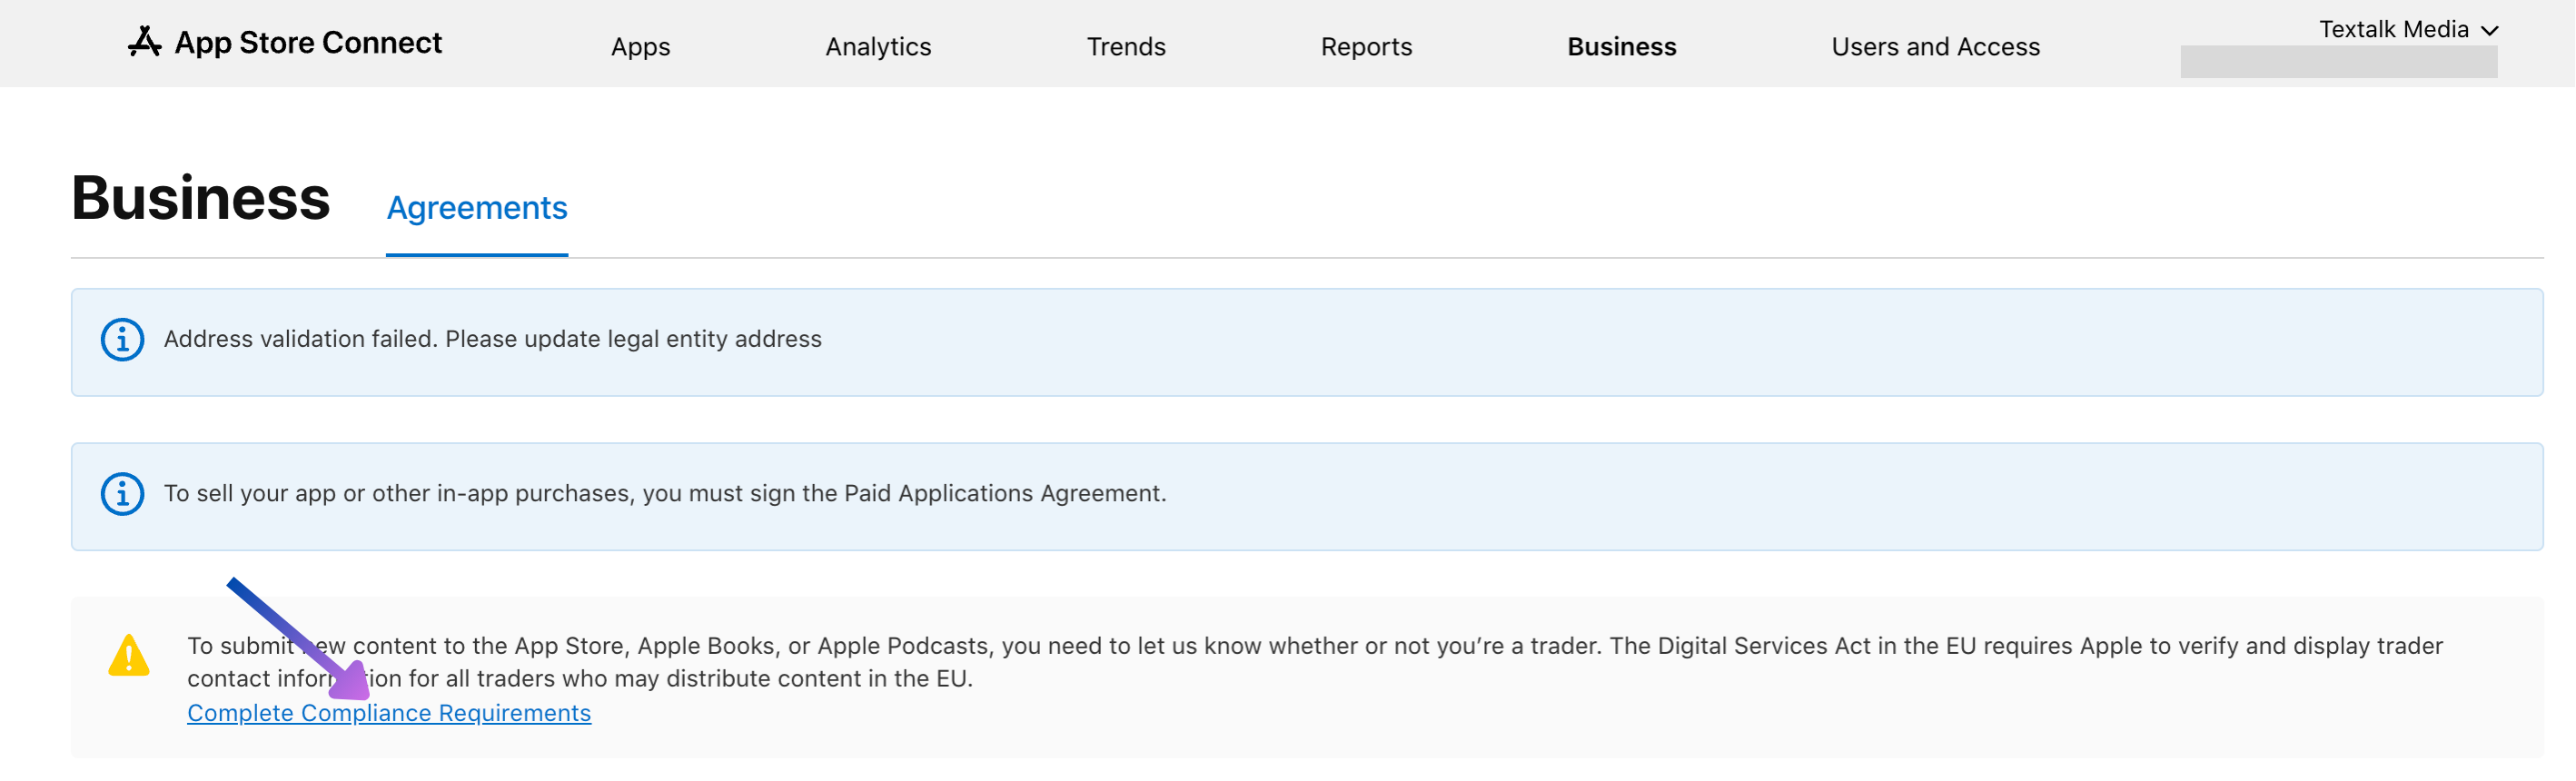This screenshot has width=2576, height=781.
Task: Navigate to Reports
Action: (1366, 47)
